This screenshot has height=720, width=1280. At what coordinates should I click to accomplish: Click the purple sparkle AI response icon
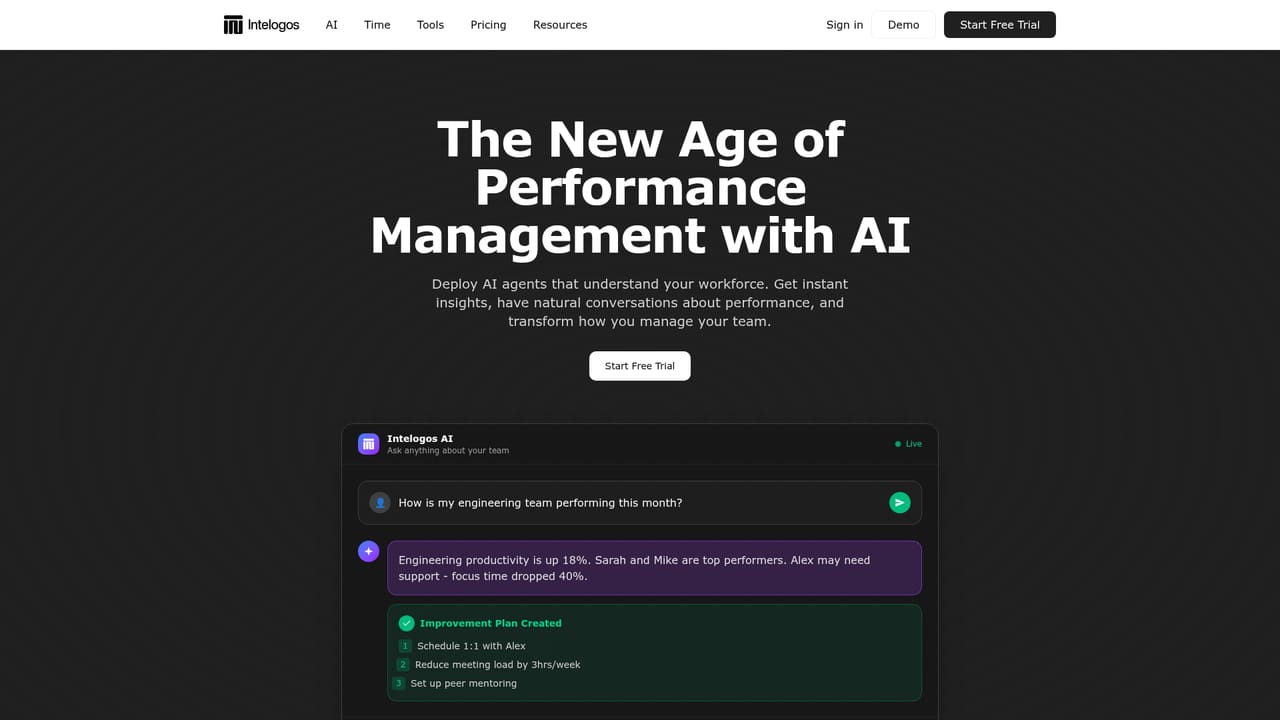368,551
